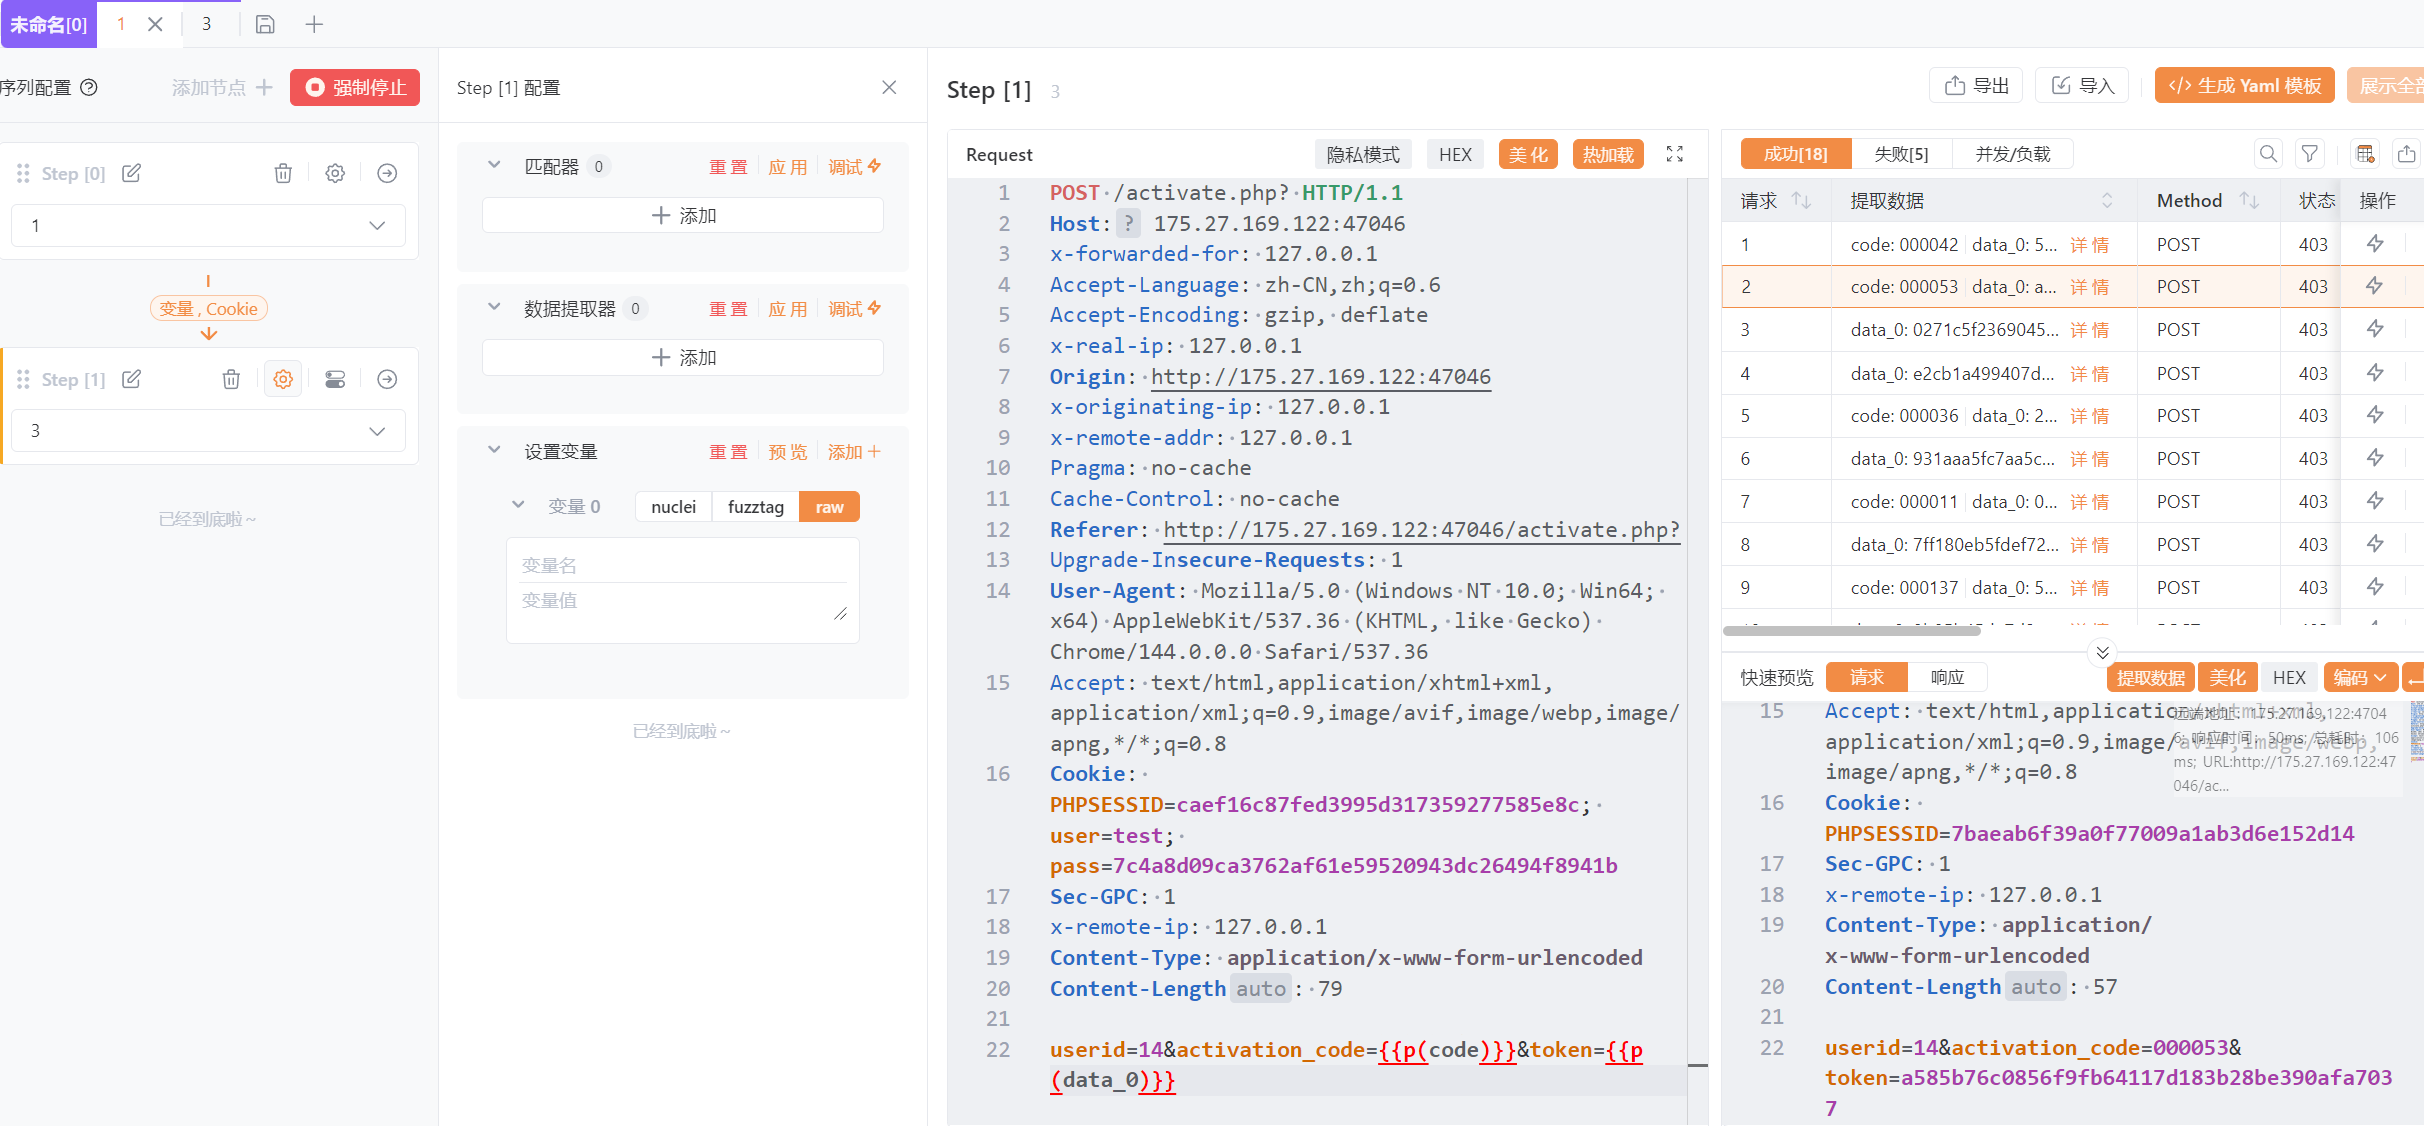Open the 编码 dropdown
Image resolution: width=2424 pixels, height=1126 pixels.
2360,678
